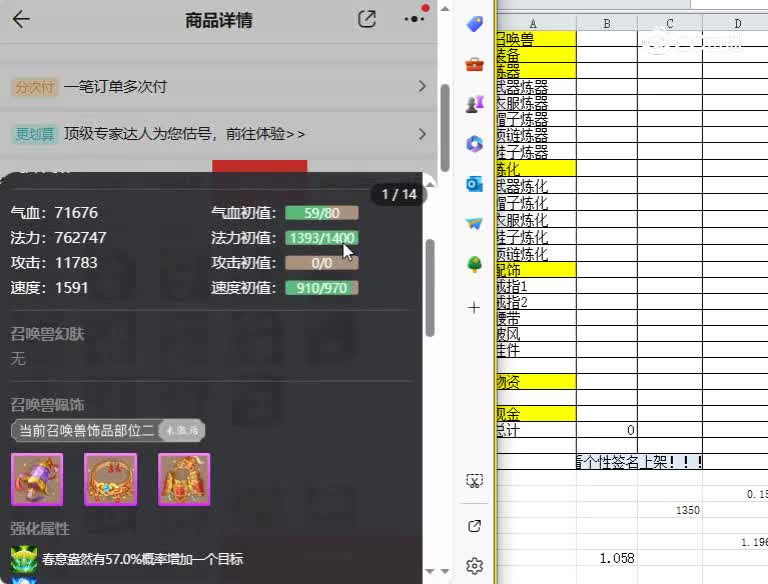Open sidebar settings gear
768x584 pixels.
point(474,566)
